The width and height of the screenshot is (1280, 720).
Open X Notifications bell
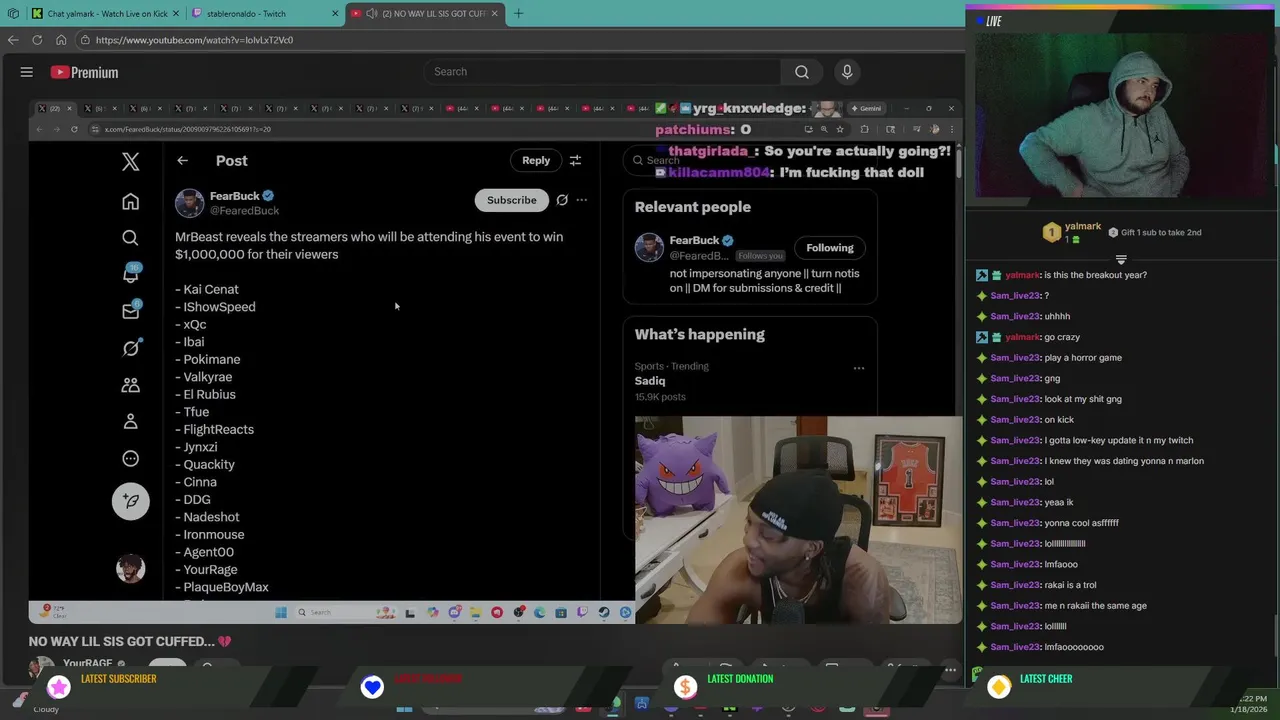coord(130,274)
